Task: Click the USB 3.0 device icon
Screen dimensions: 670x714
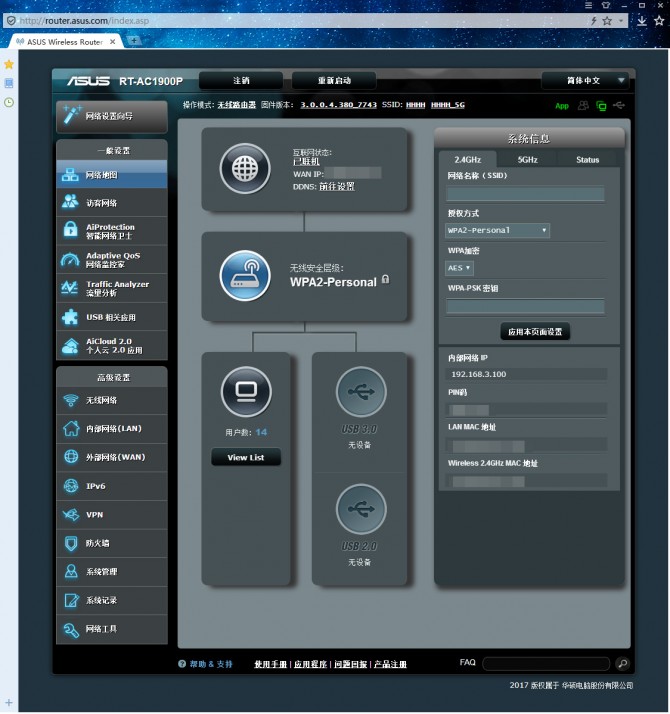Action: pyautogui.click(x=361, y=392)
